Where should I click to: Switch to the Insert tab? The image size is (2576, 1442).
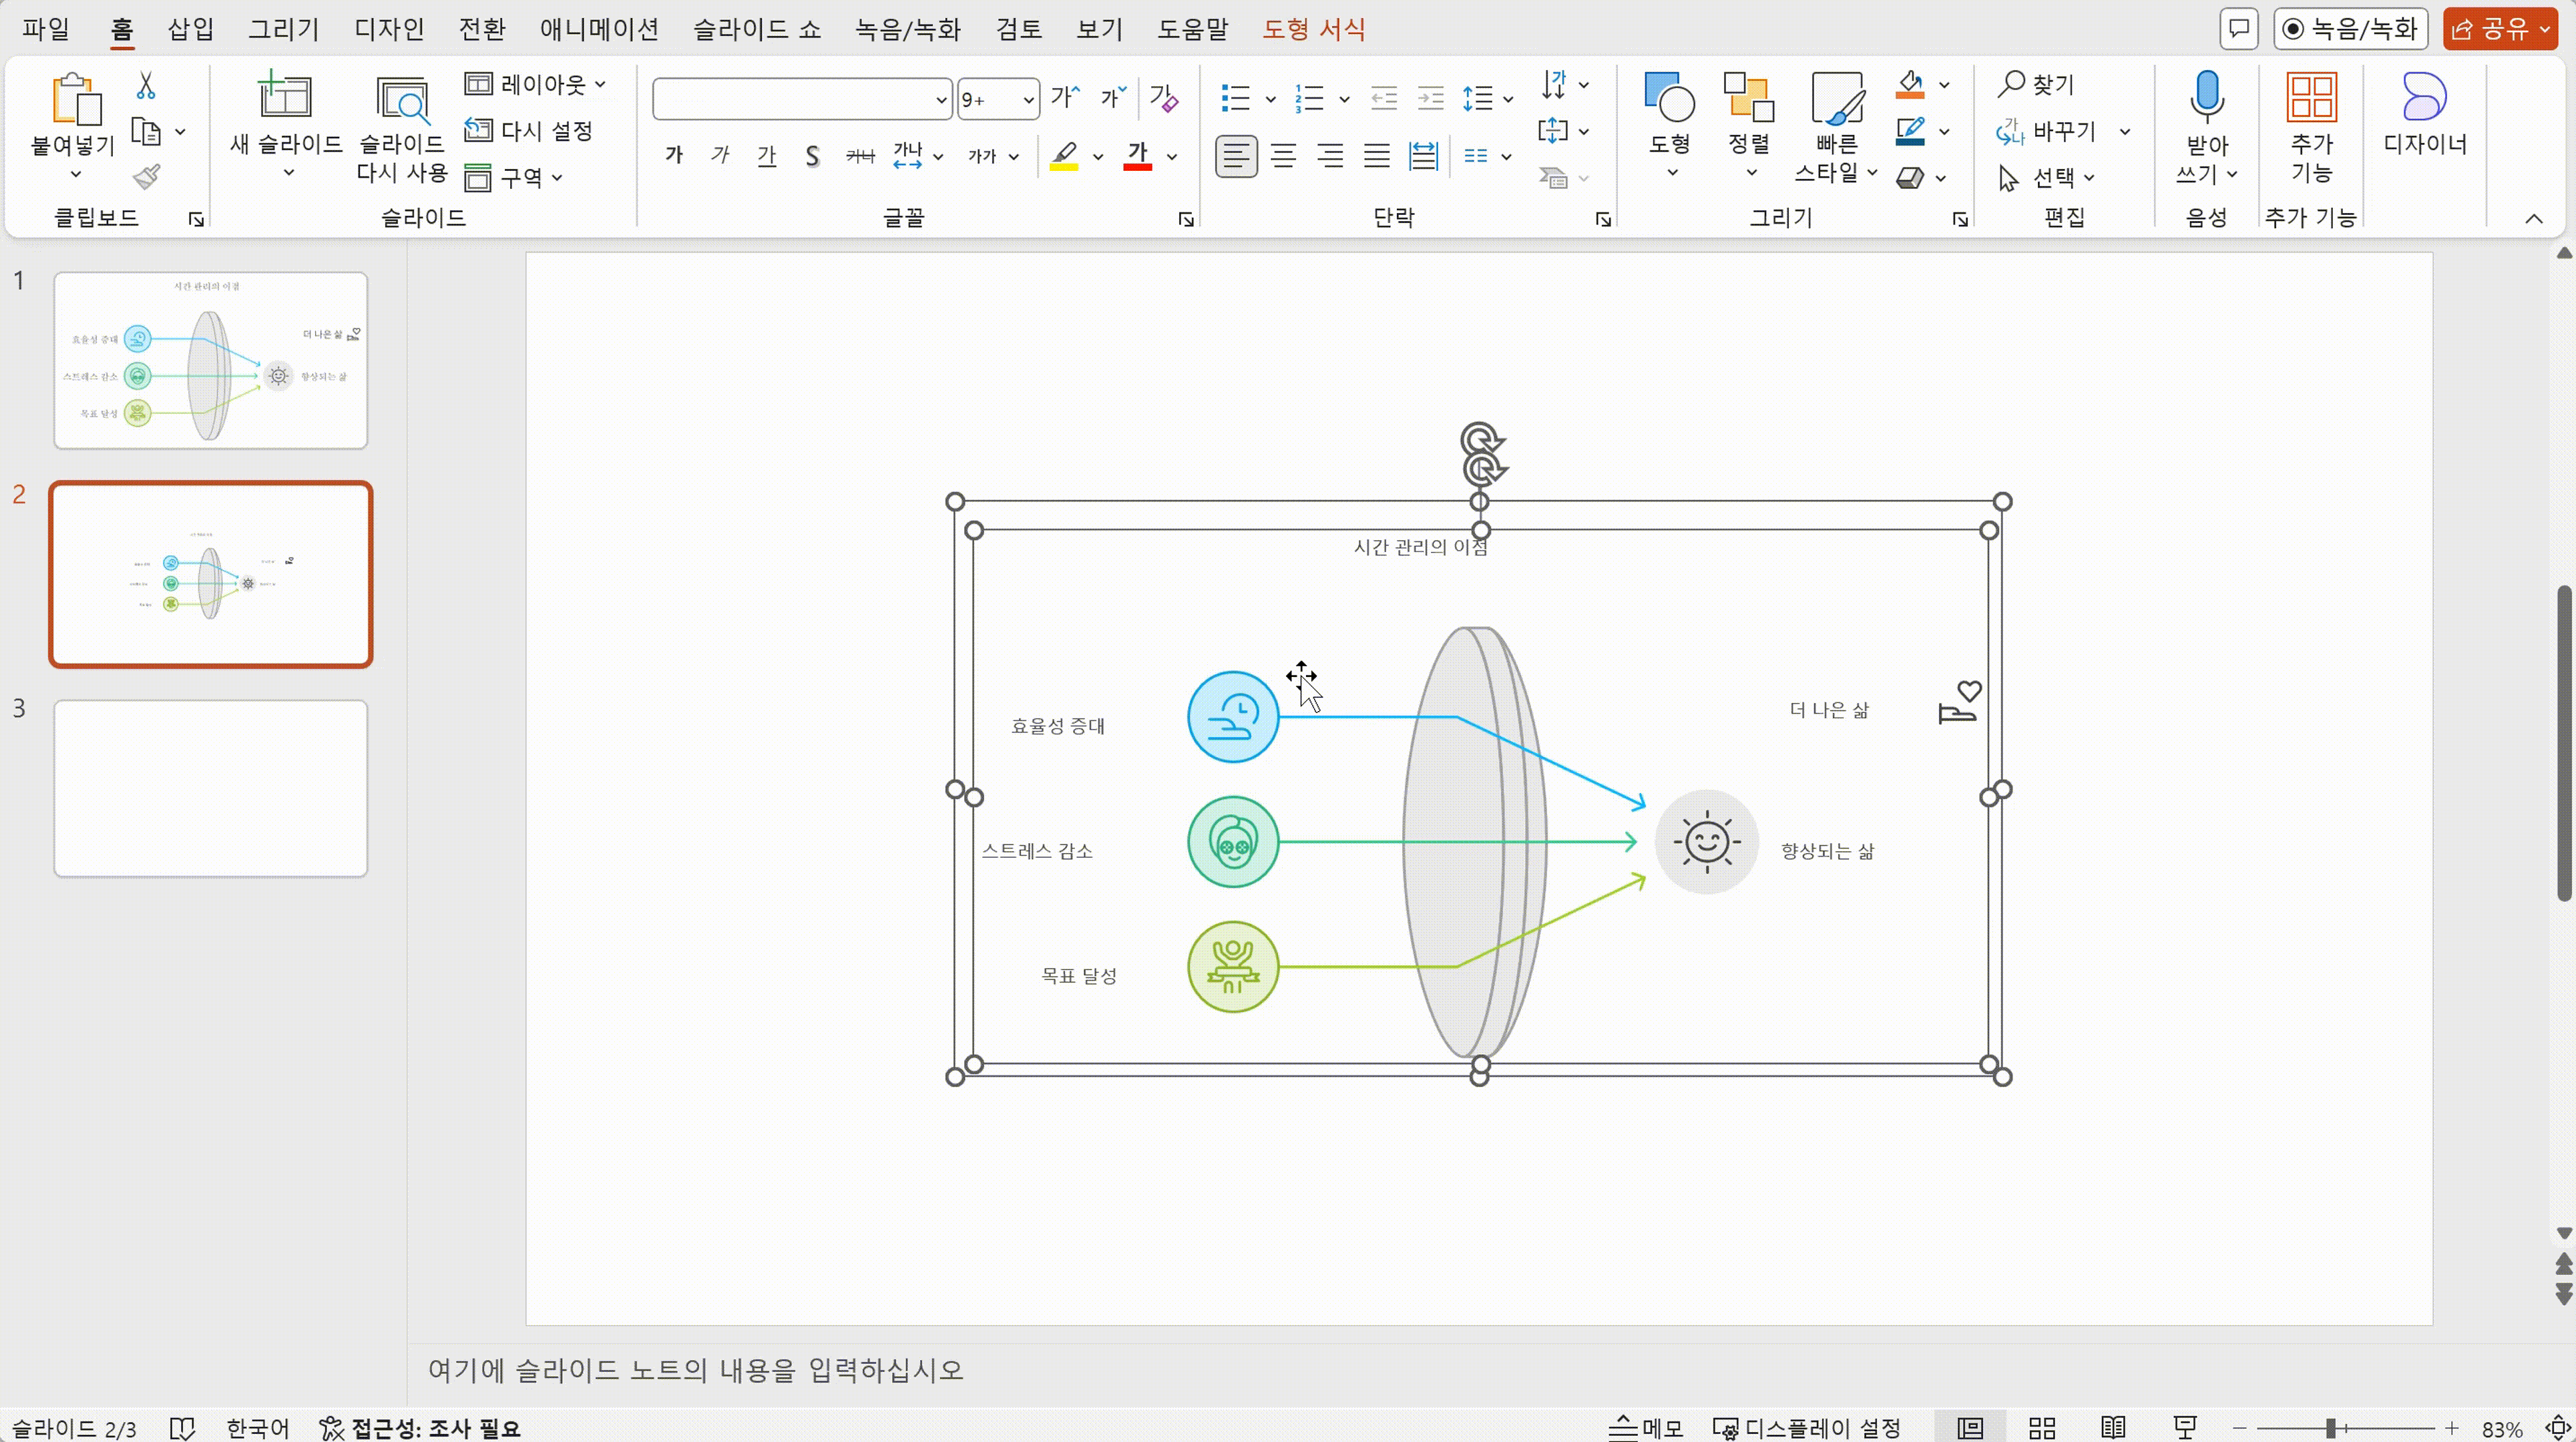click(x=190, y=29)
